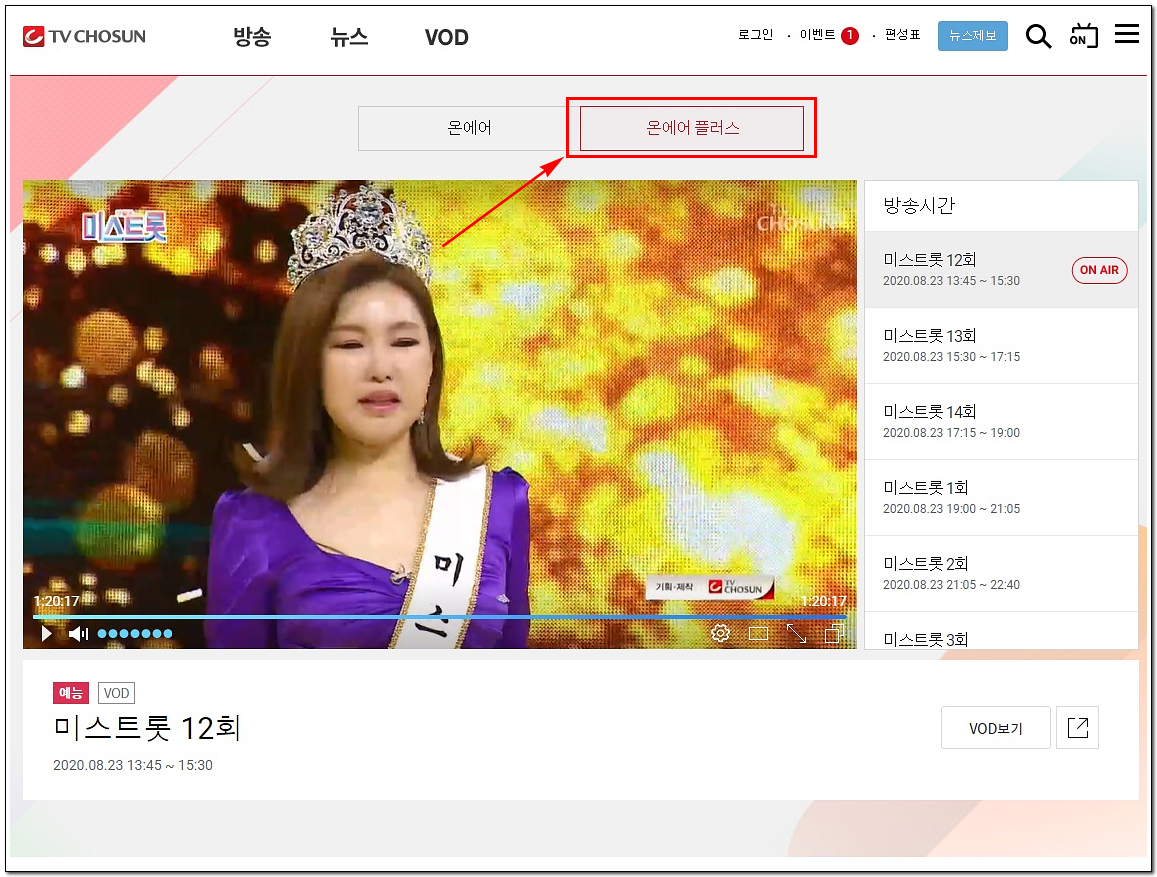Image resolution: width=1157 pixels, height=877 pixels.
Task: Click the ON AIR badge
Action: [x=1099, y=270]
